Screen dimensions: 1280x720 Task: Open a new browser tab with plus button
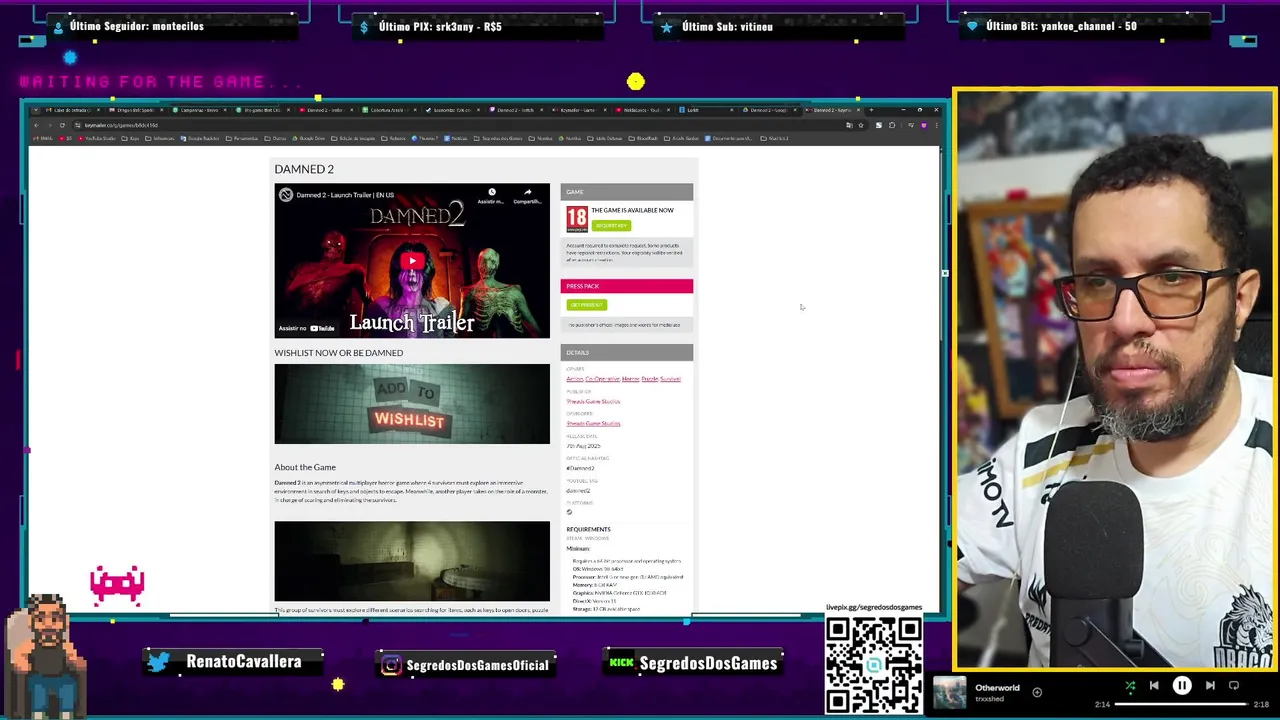[871, 110]
